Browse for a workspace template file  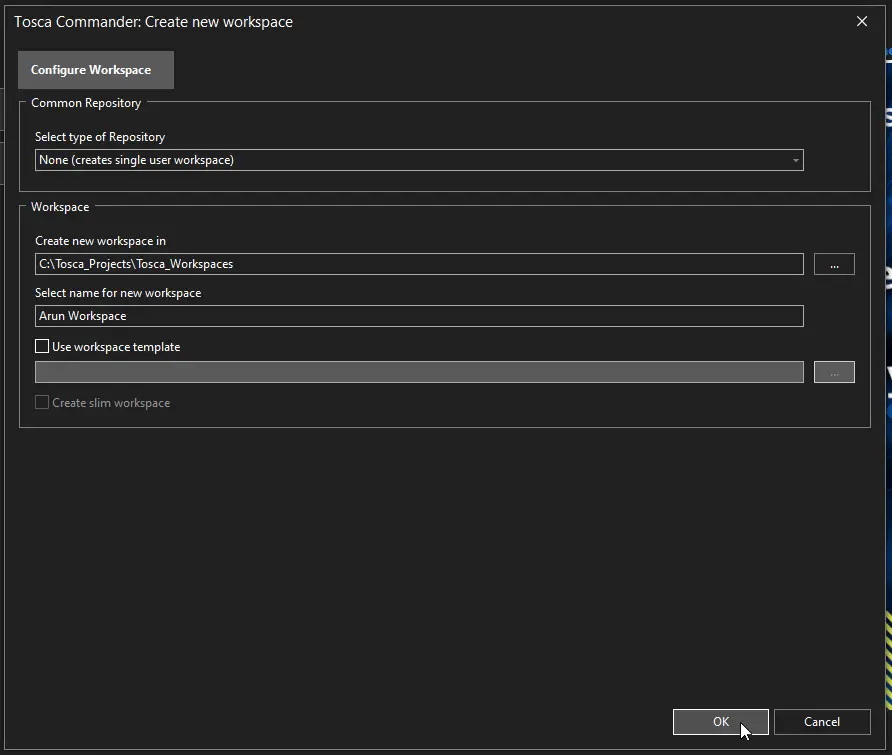point(834,372)
